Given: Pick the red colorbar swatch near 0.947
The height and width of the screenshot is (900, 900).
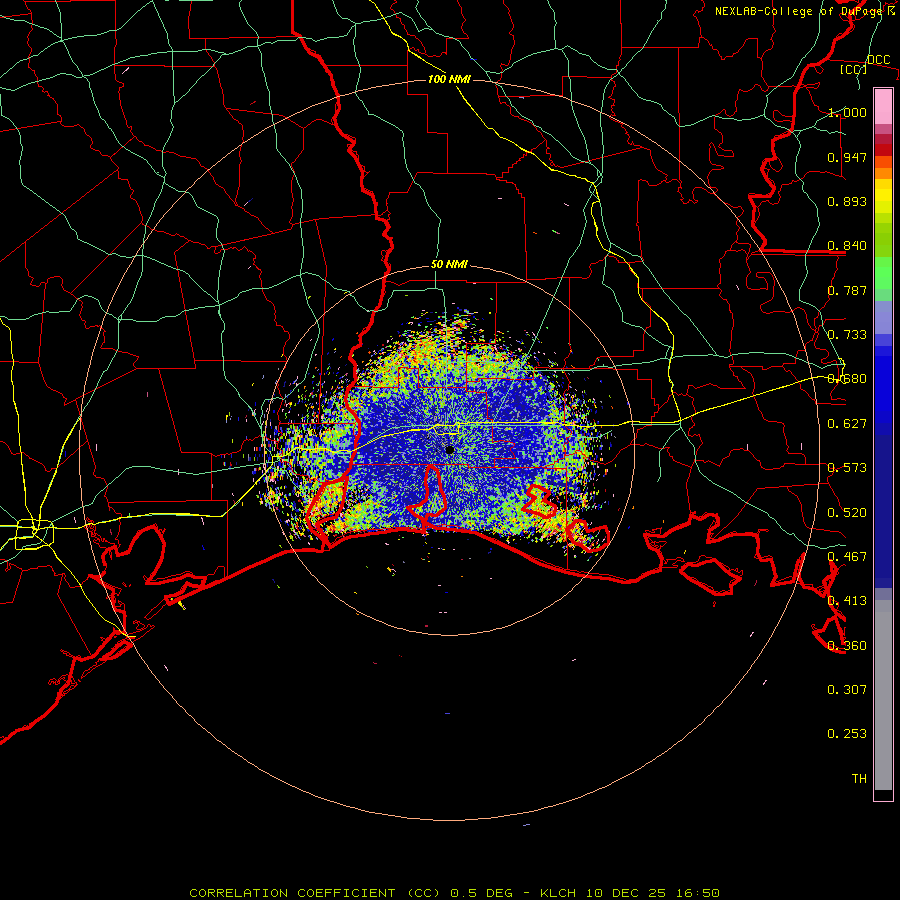Looking at the screenshot, I should tap(883, 150).
